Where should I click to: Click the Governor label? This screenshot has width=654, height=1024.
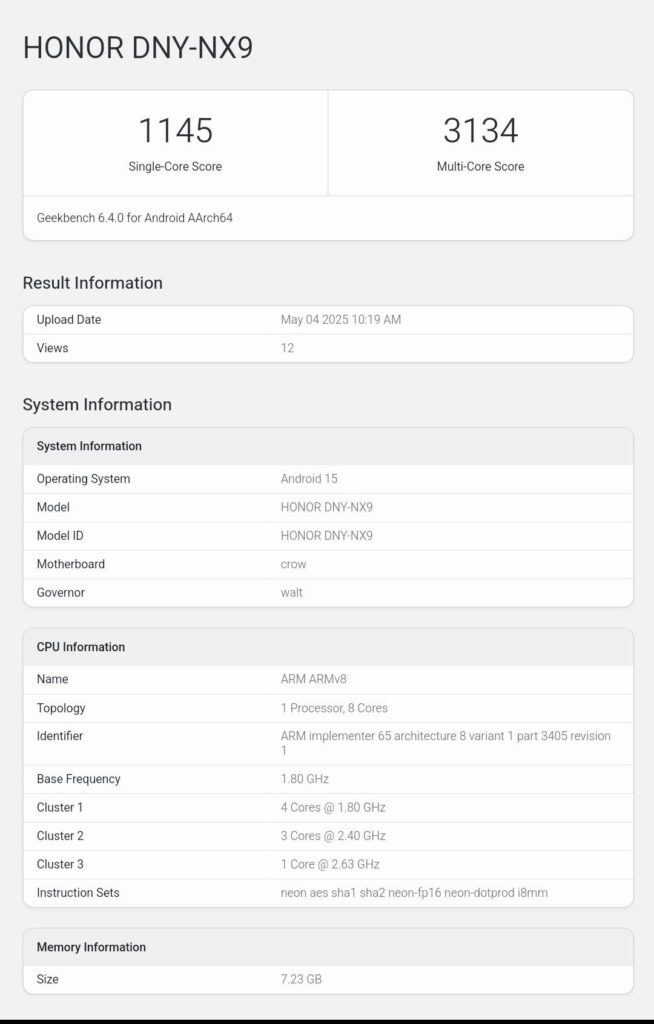tap(61, 593)
